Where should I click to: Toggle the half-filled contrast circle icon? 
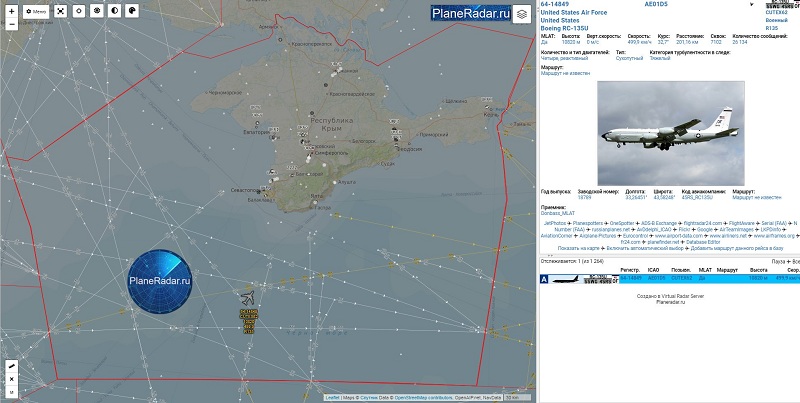tap(115, 11)
